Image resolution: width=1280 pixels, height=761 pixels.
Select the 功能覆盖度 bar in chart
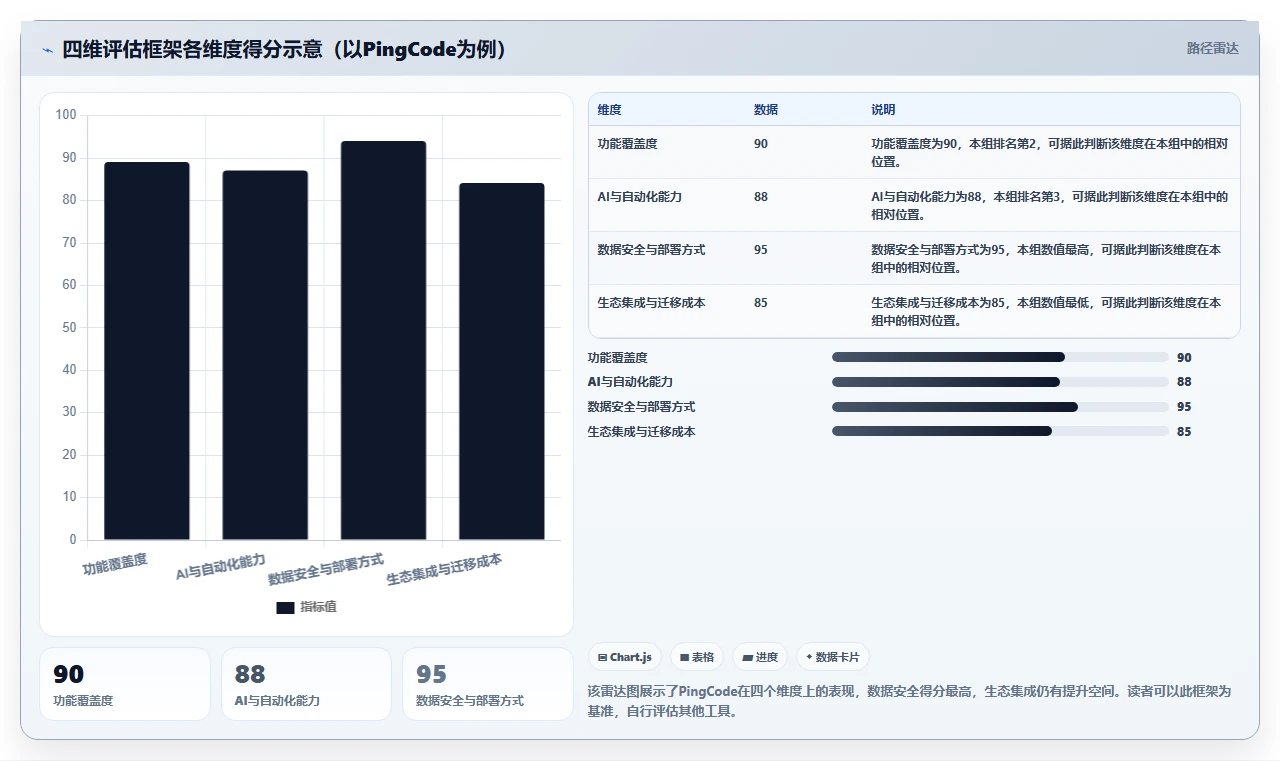[147, 351]
